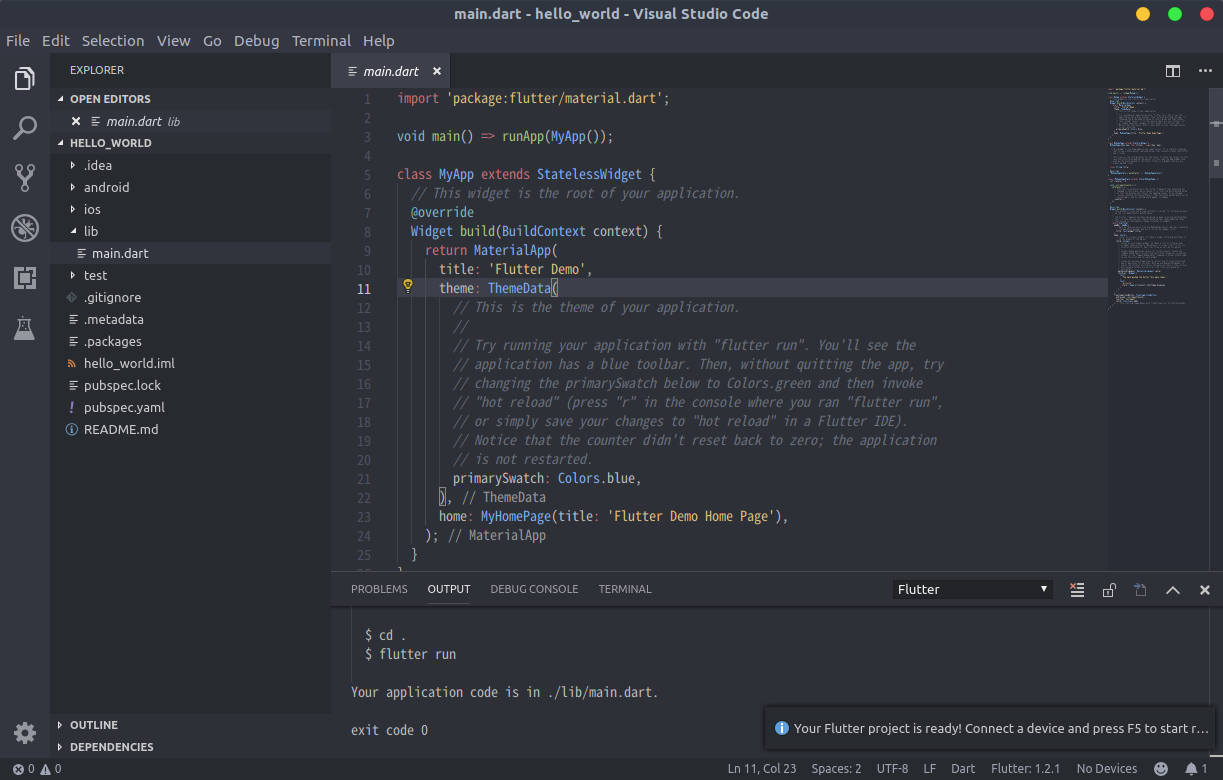Viewport: 1223px width, 780px height.
Task: Open the Search view in the activity bar
Action: click(x=25, y=128)
